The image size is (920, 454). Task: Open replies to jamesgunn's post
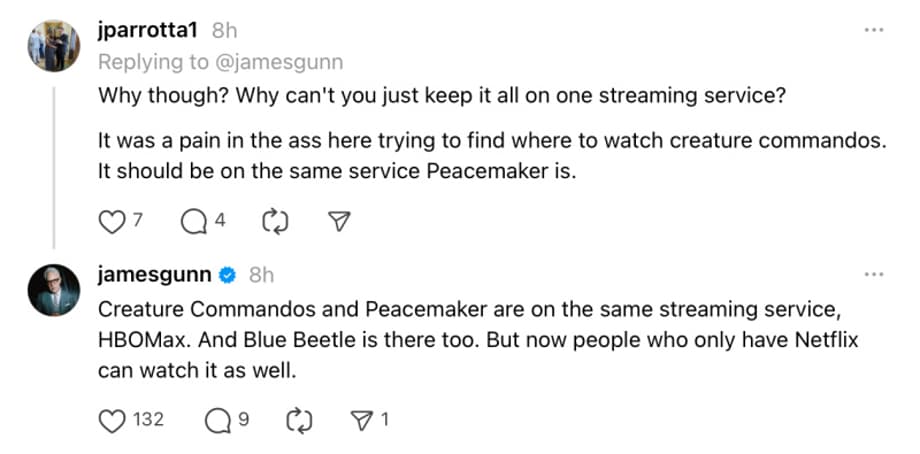217,420
